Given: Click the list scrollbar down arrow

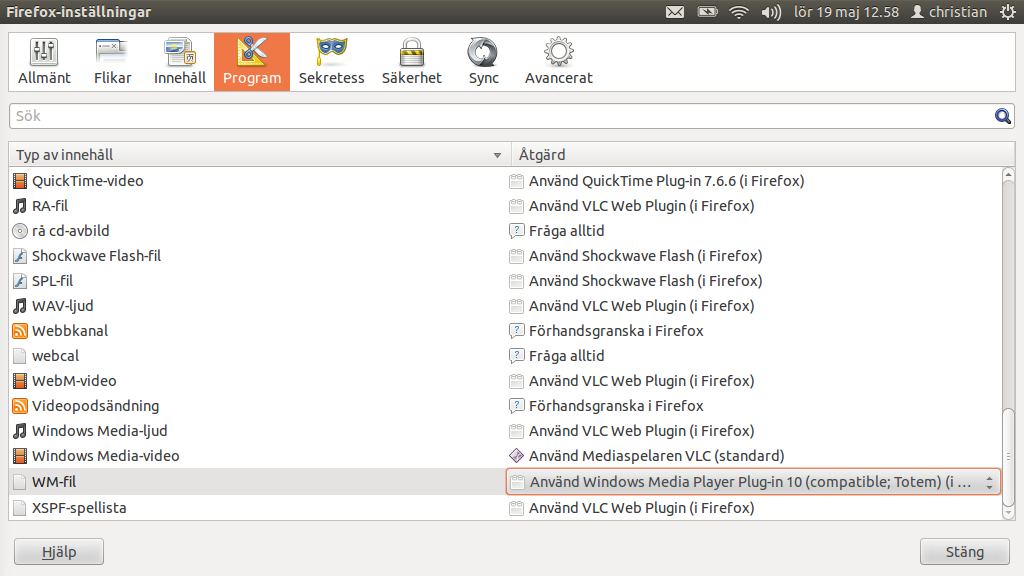Looking at the screenshot, I should [1008, 514].
